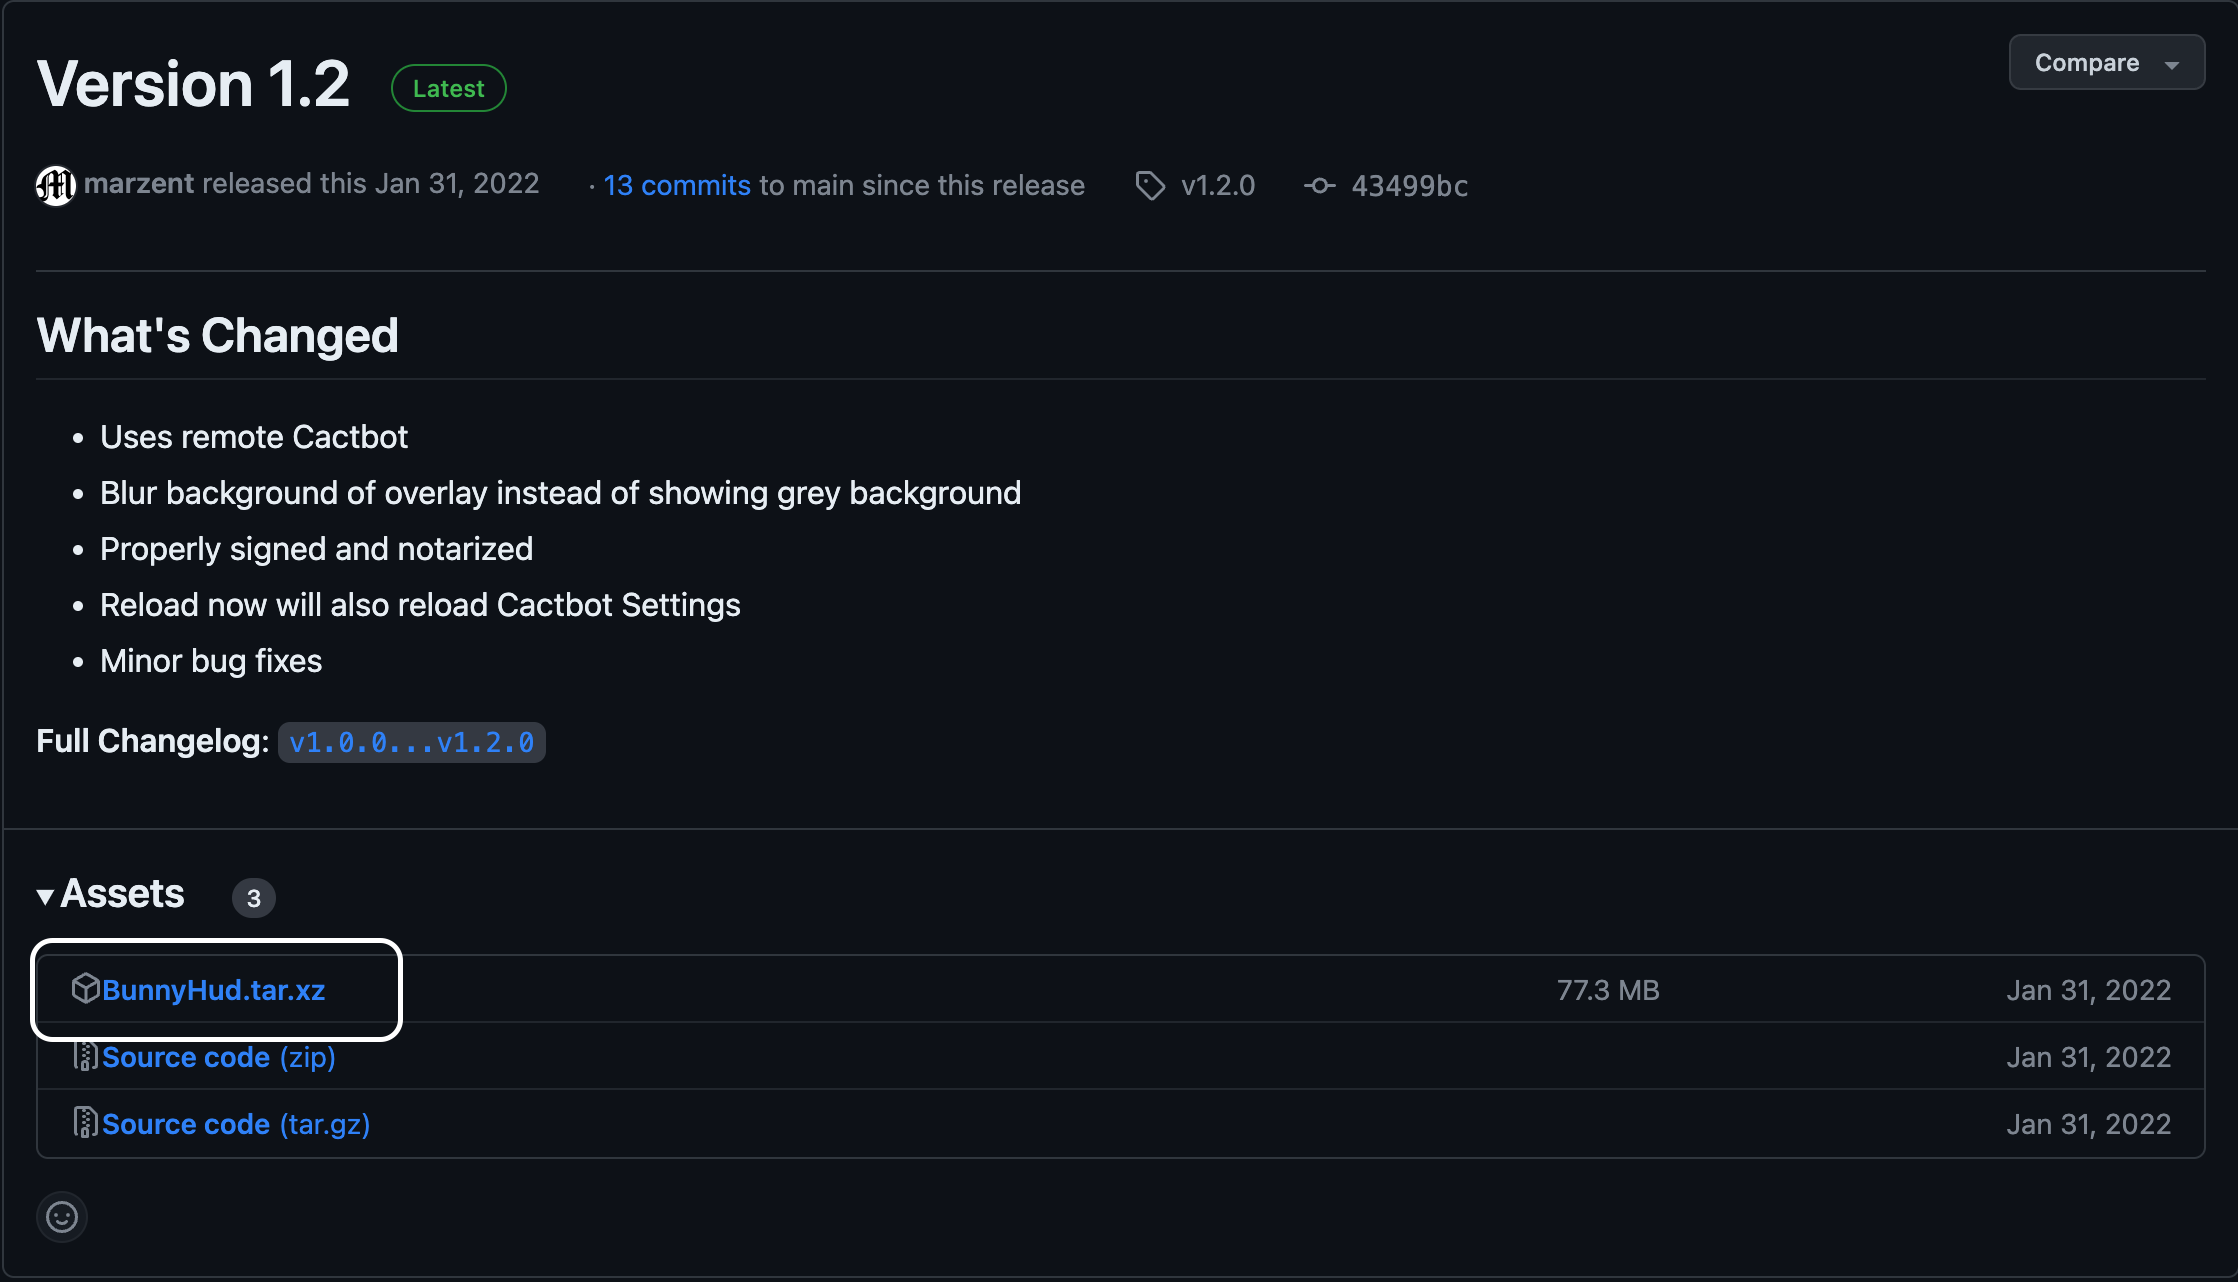
Task: Click the tar.gz file archive icon
Action: (86, 1123)
